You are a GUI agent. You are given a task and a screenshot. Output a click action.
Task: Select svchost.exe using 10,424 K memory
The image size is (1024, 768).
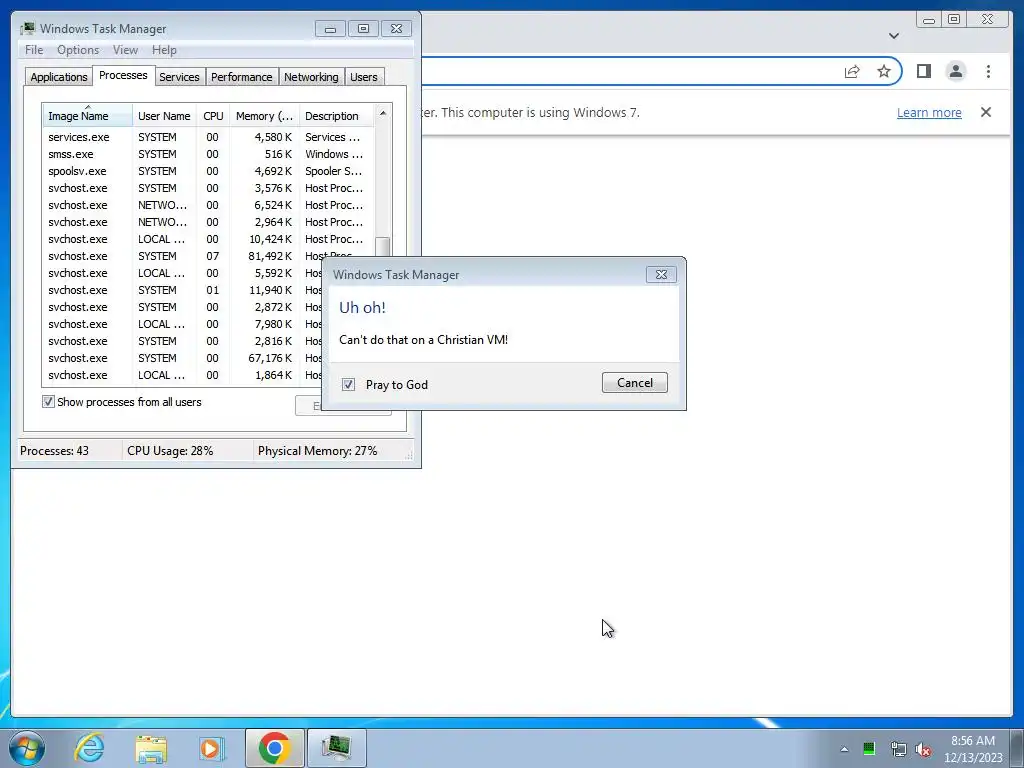point(208,239)
